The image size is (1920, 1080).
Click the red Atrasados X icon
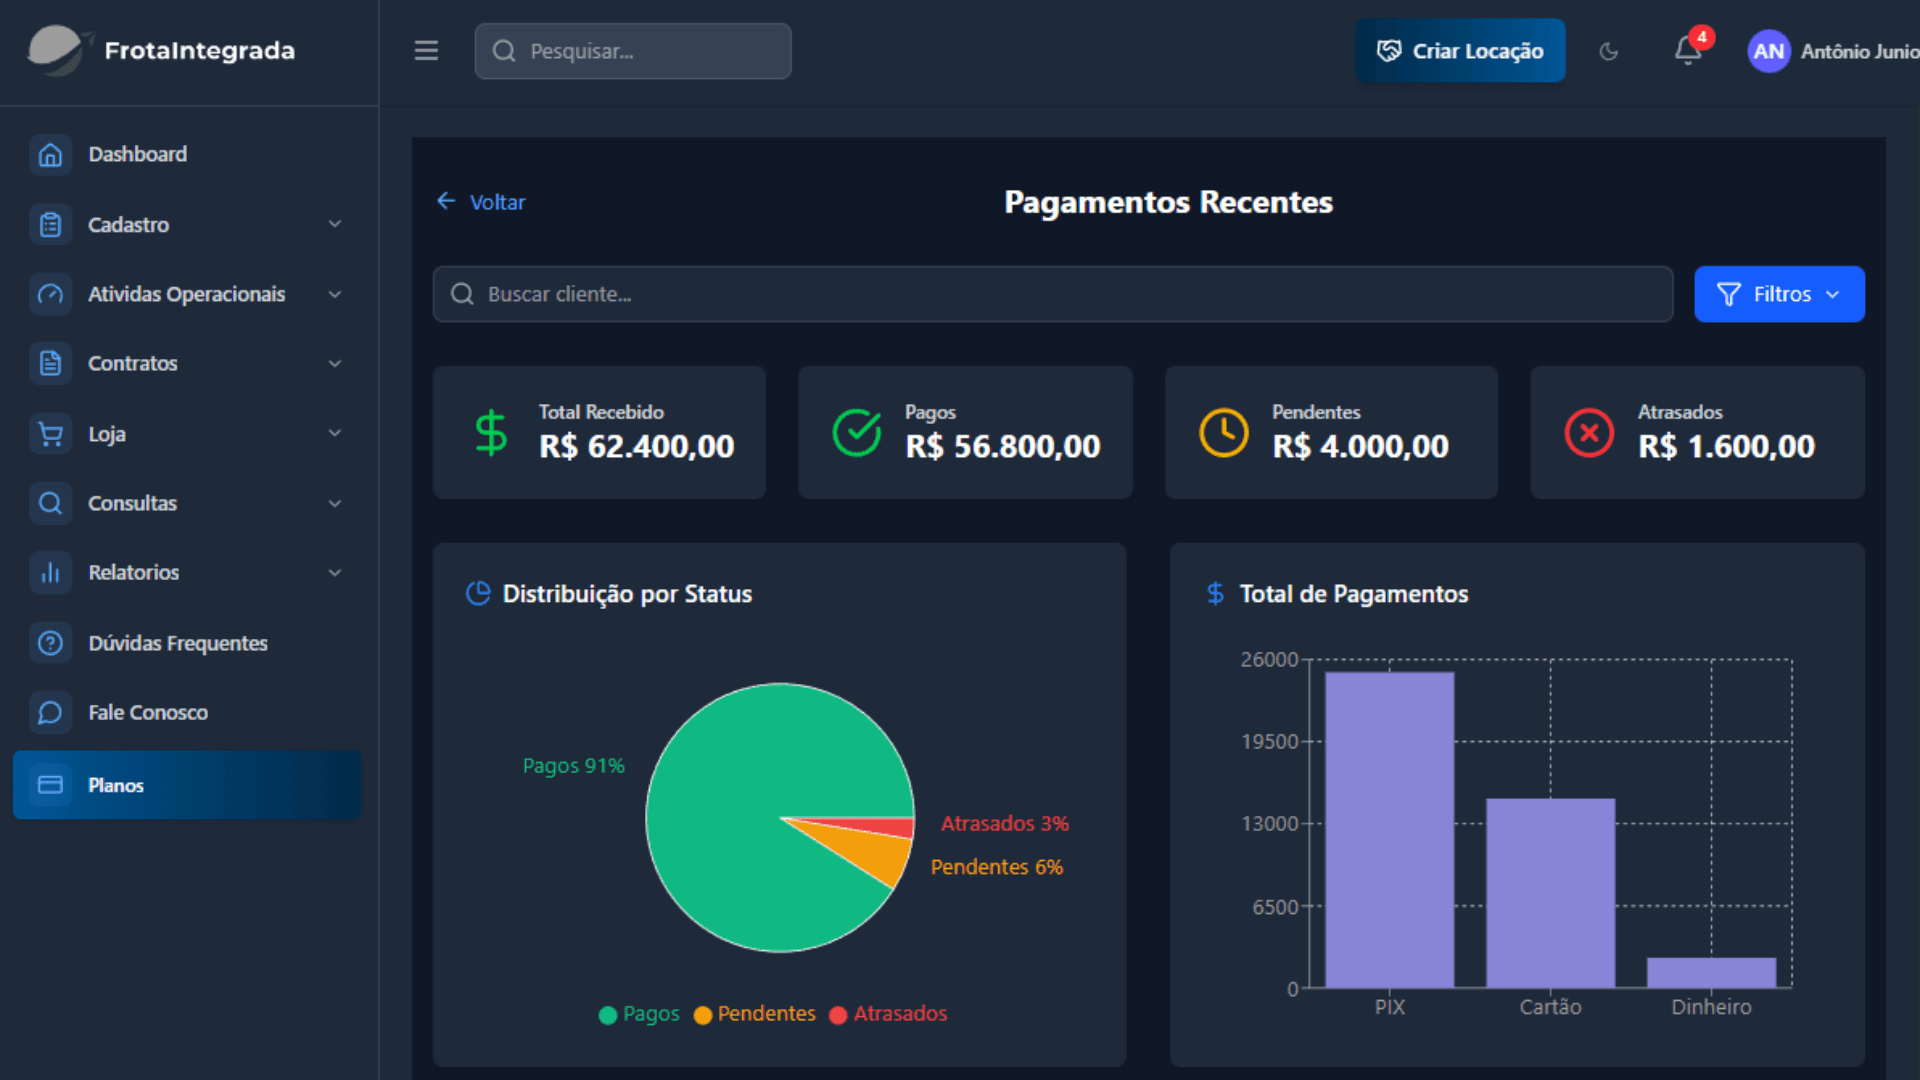pos(1589,433)
